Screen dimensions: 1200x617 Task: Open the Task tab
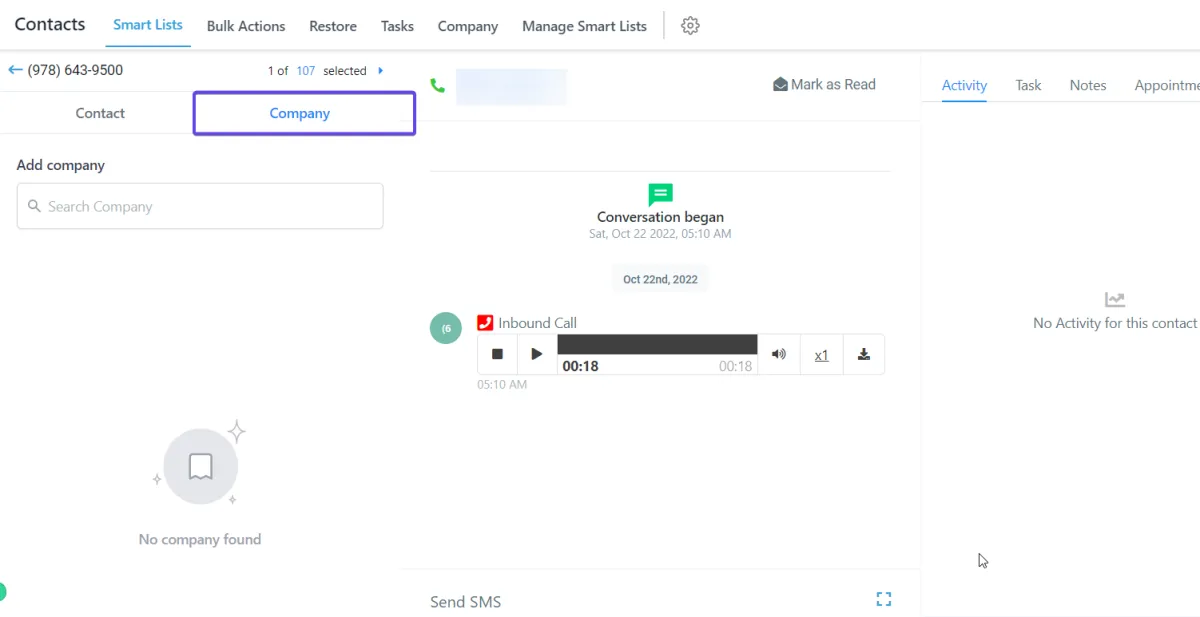pos(1028,85)
